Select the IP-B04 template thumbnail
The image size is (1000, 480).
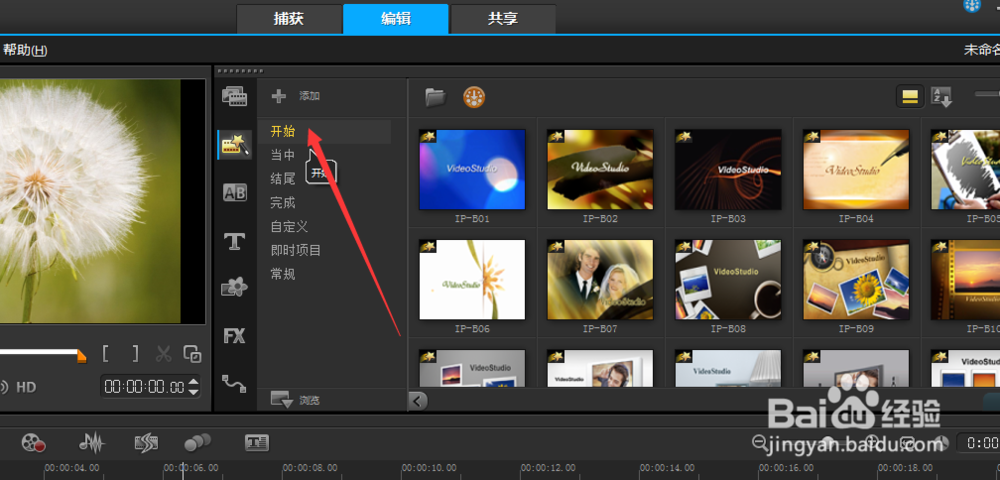point(857,170)
